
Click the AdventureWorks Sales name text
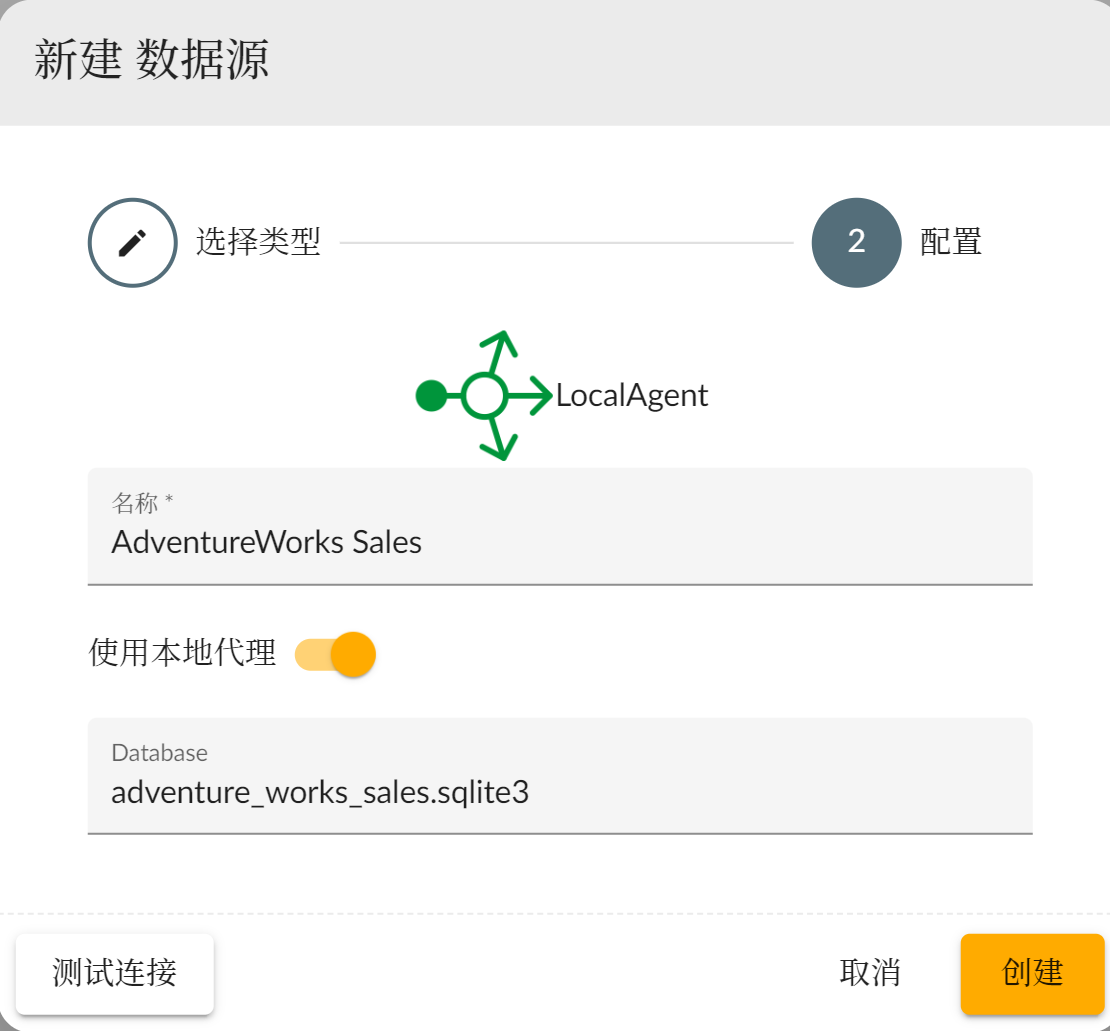[267, 542]
